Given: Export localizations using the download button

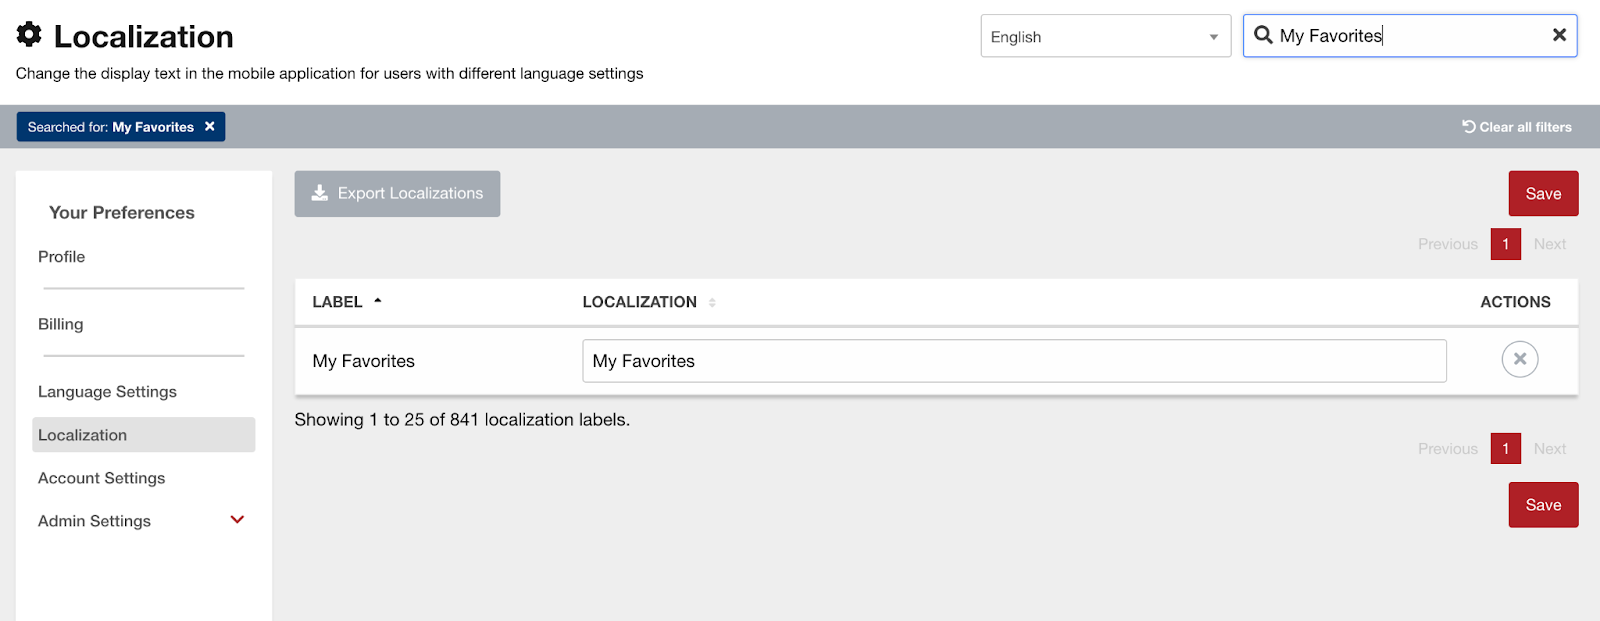Looking at the screenshot, I should [397, 194].
